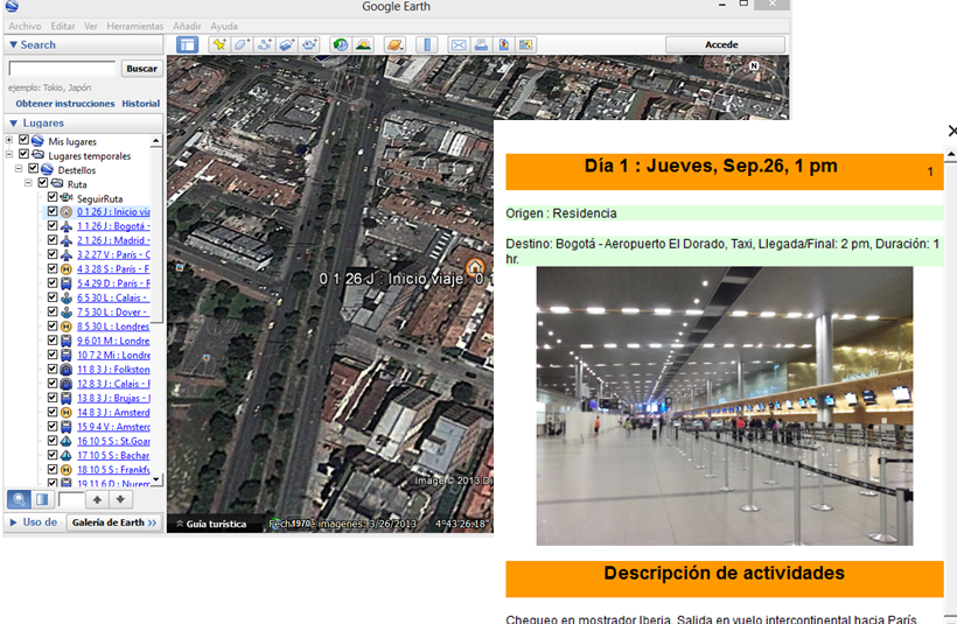Collapse the Ruta folder node
The height and width of the screenshot is (624, 957).
[28, 183]
